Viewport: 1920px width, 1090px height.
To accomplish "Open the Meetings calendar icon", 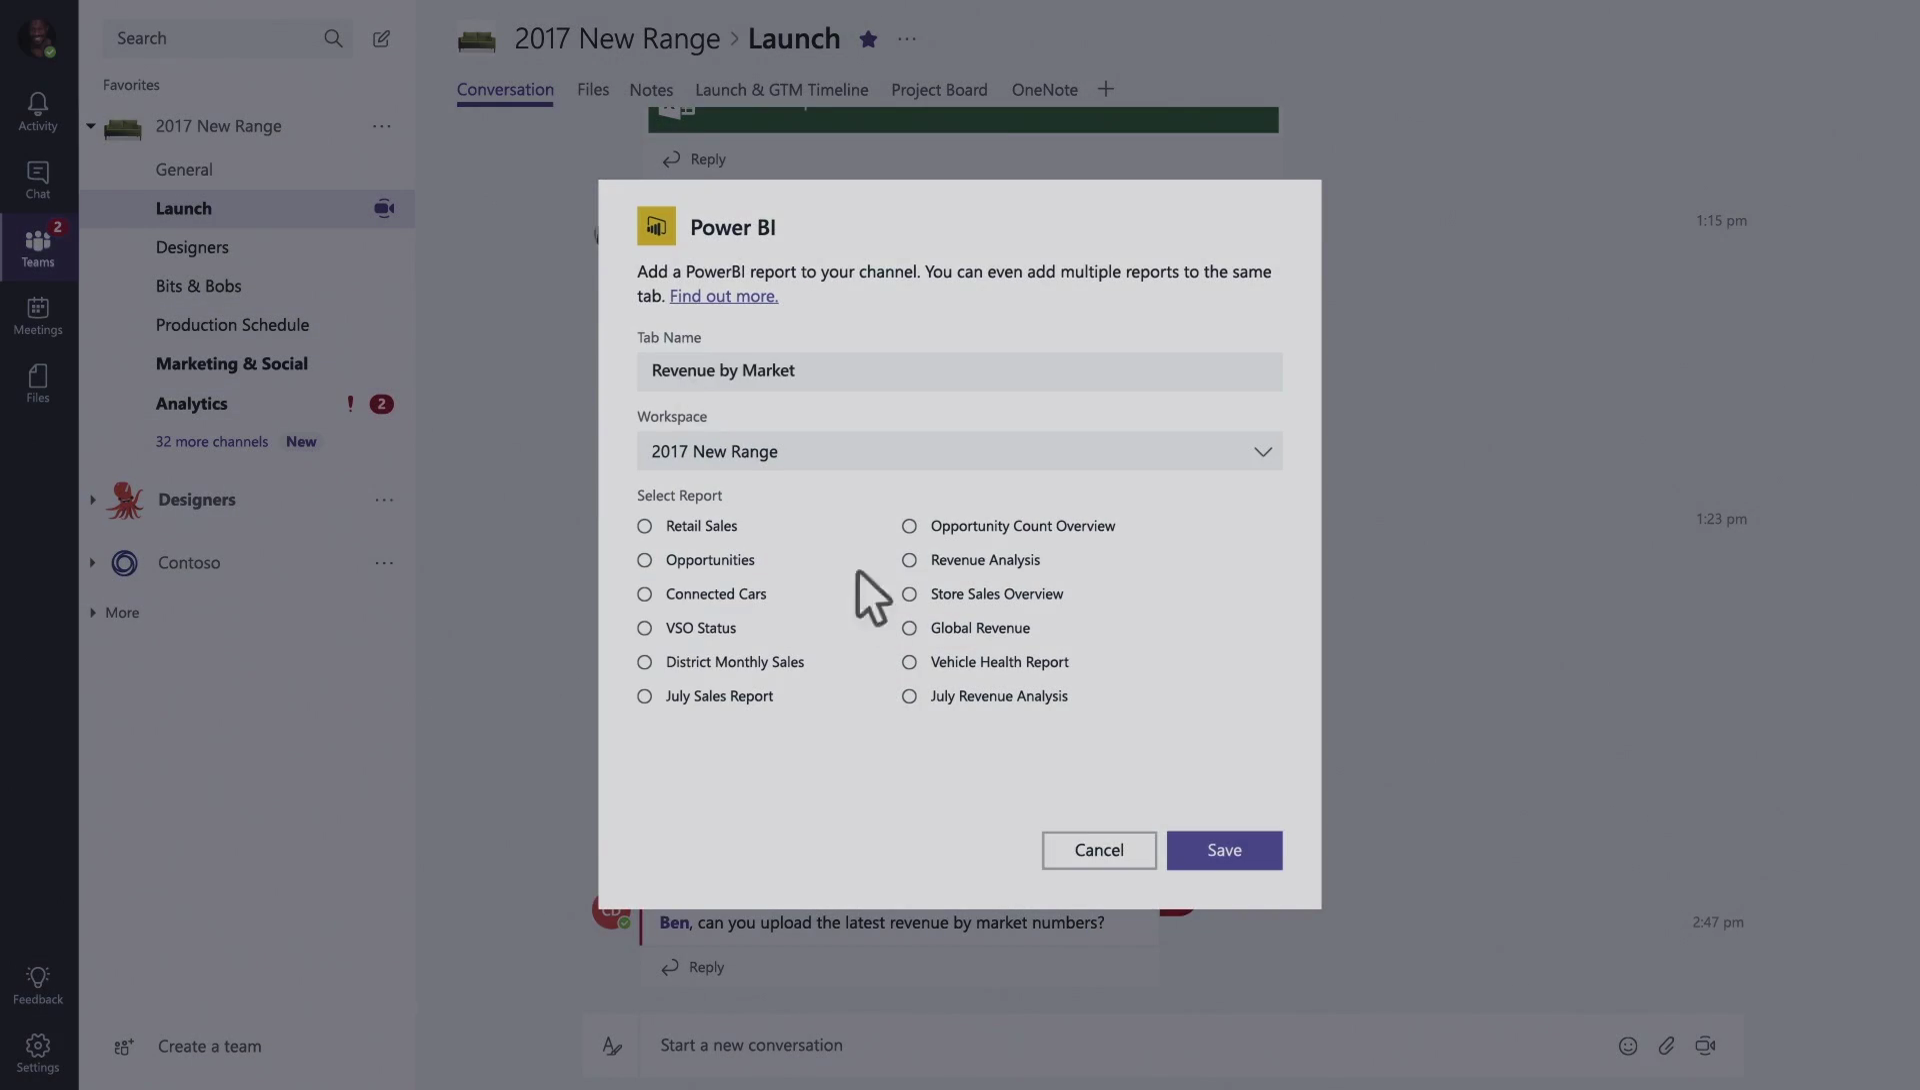I will coord(38,315).
